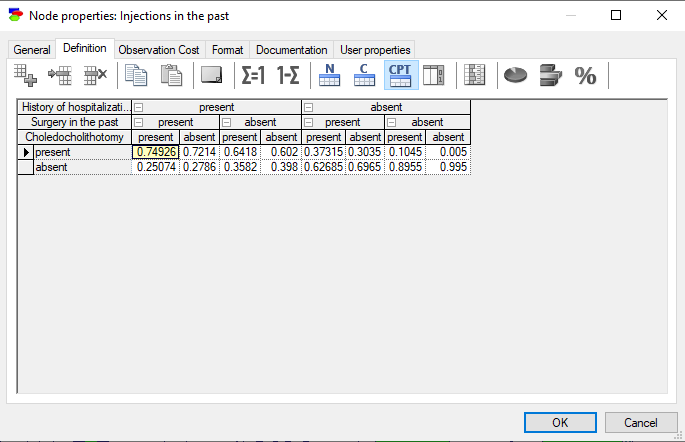Click the Insert state icon

(60, 75)
